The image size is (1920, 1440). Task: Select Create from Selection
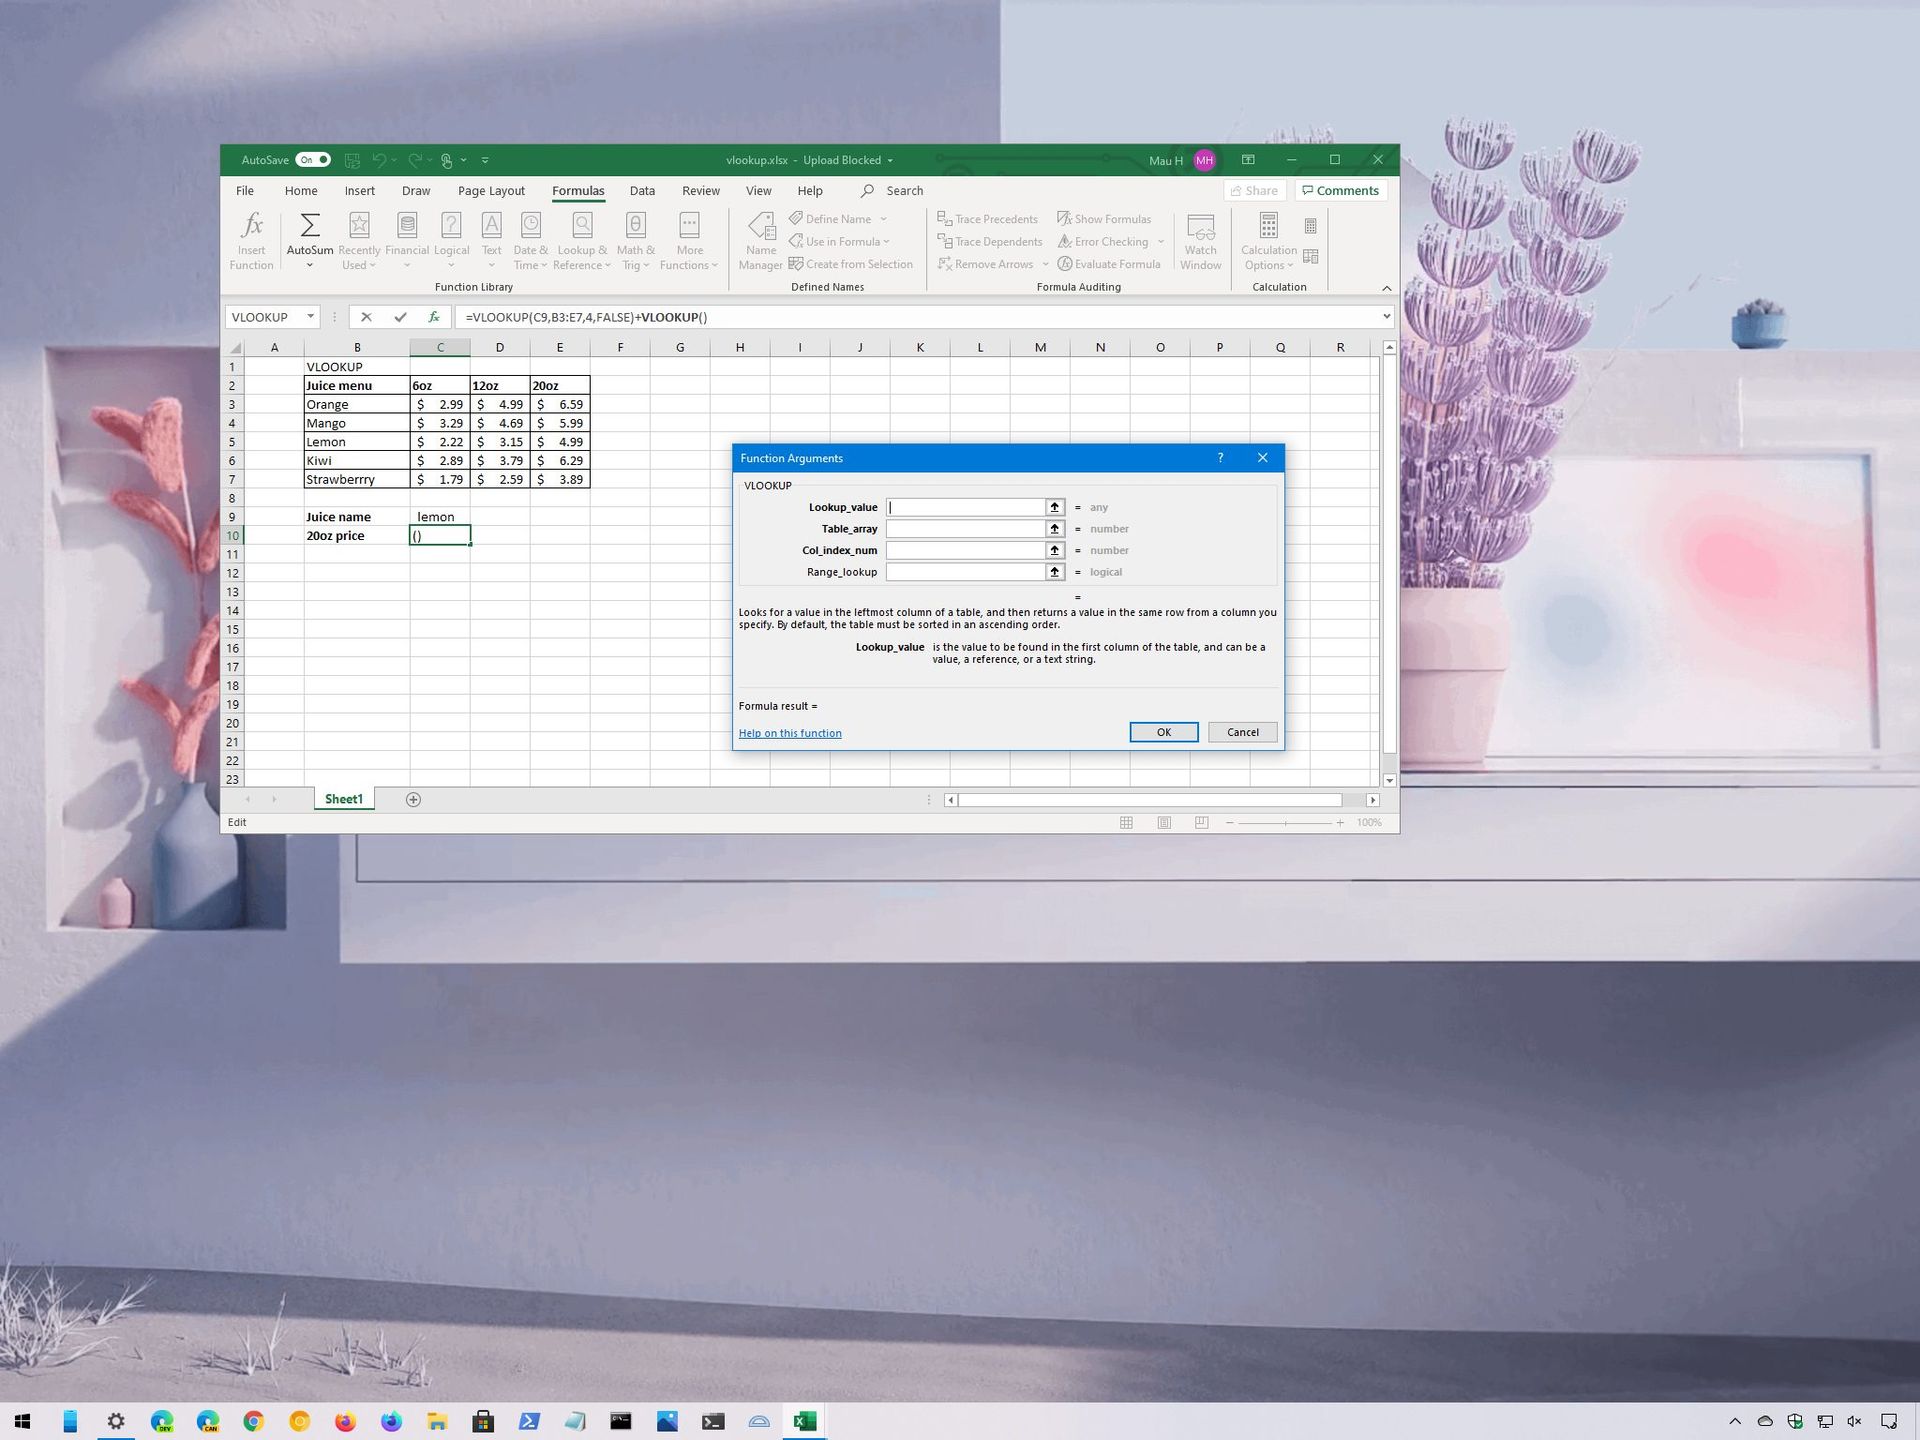point(853,263)
